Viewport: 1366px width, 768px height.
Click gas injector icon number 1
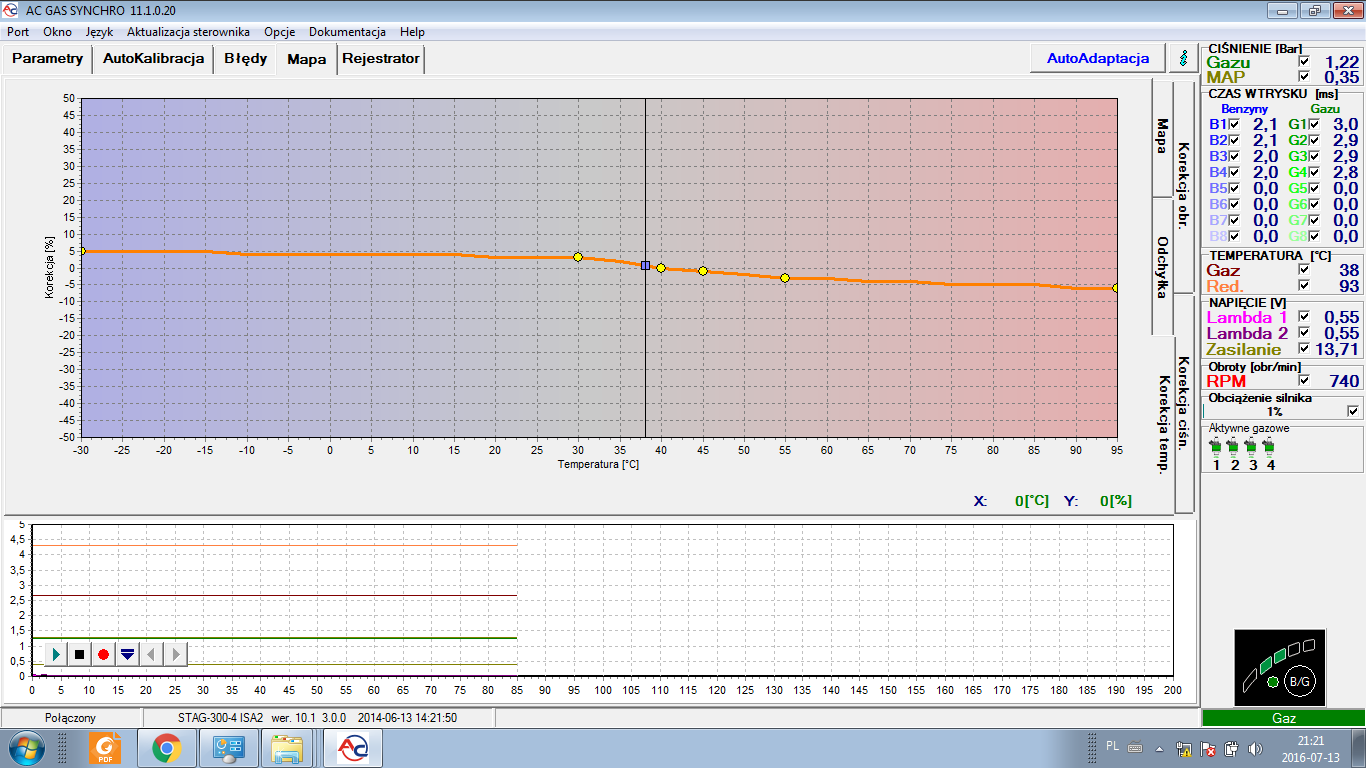(x=1216, y=446)
